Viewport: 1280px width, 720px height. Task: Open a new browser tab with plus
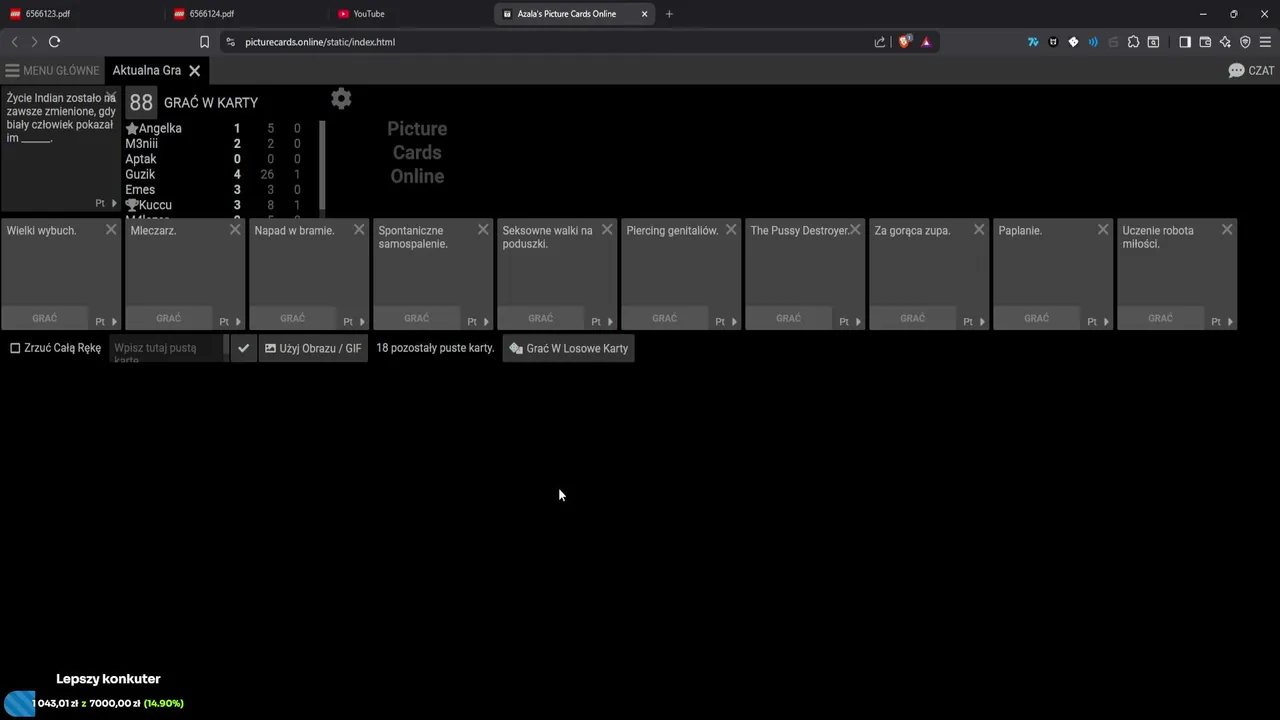[669, 14]
